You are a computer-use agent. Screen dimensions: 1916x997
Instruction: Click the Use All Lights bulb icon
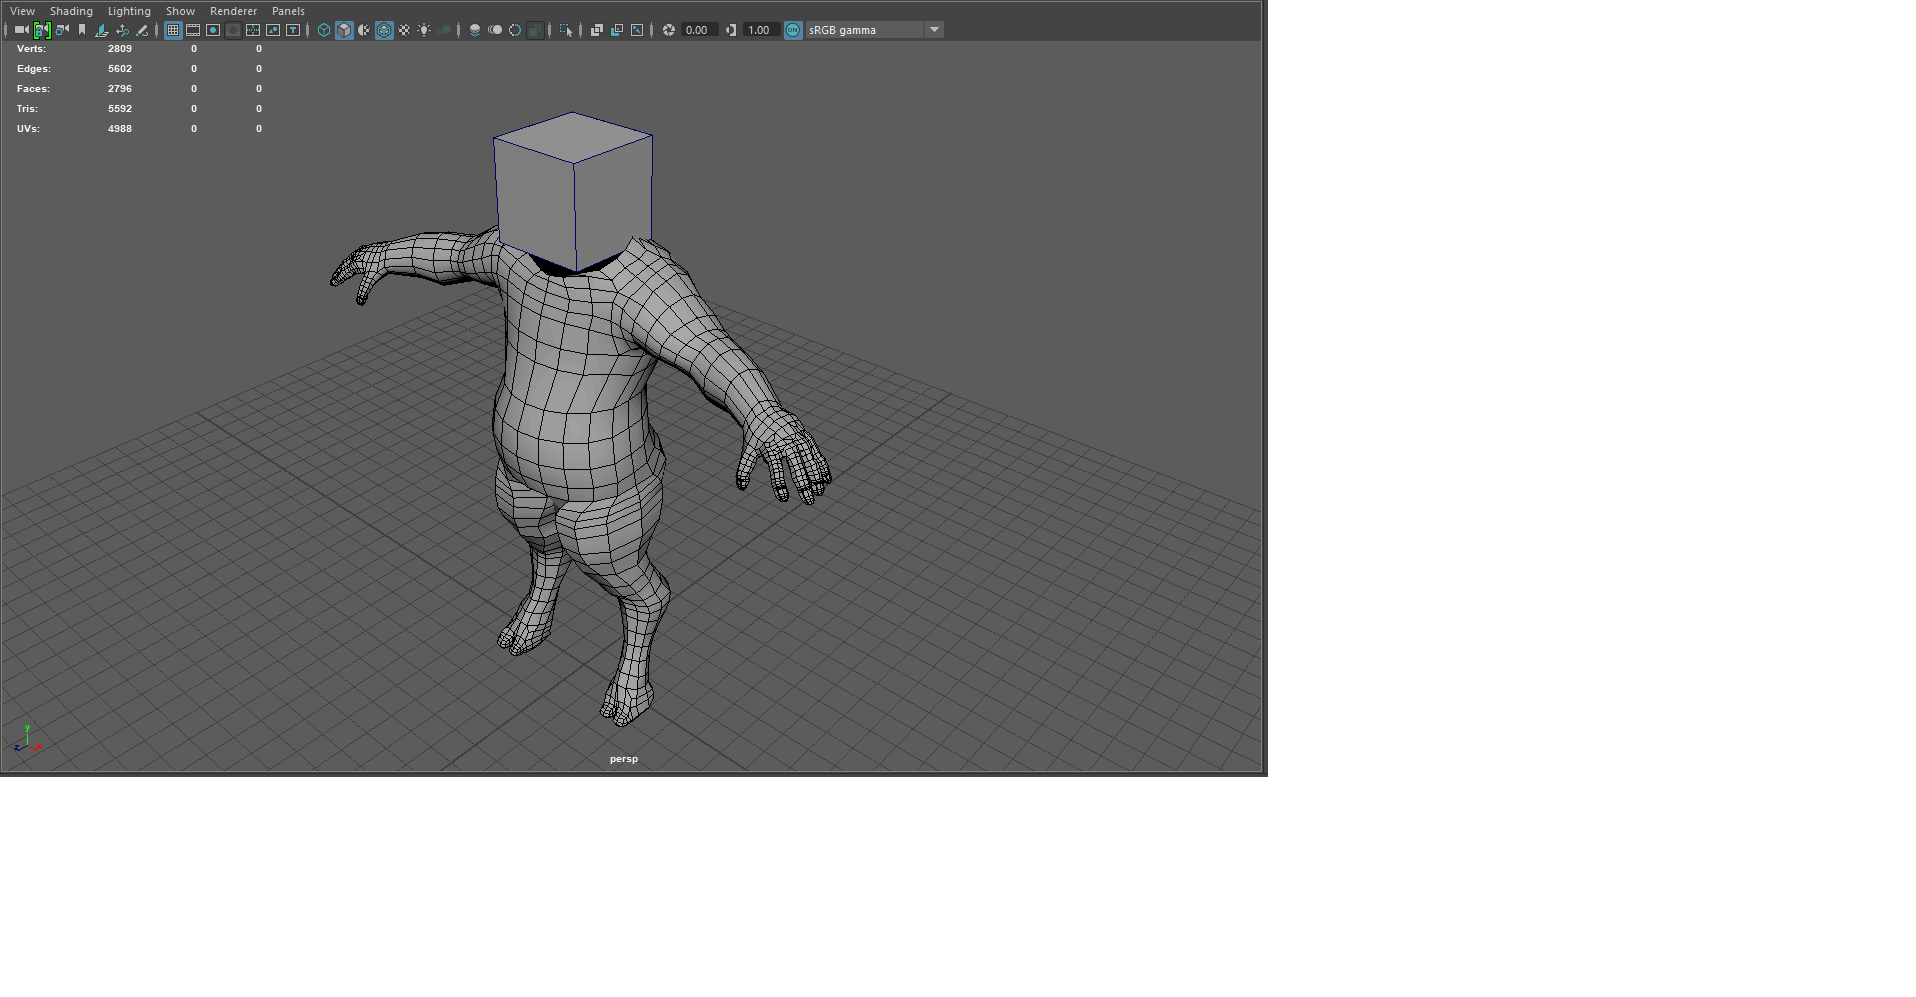point(424,30)
